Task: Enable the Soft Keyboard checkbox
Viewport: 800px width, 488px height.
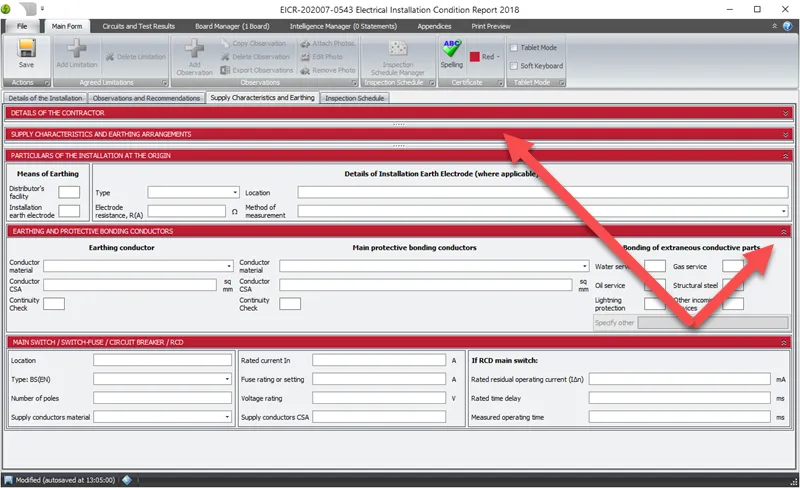Action: pos(514,66)
